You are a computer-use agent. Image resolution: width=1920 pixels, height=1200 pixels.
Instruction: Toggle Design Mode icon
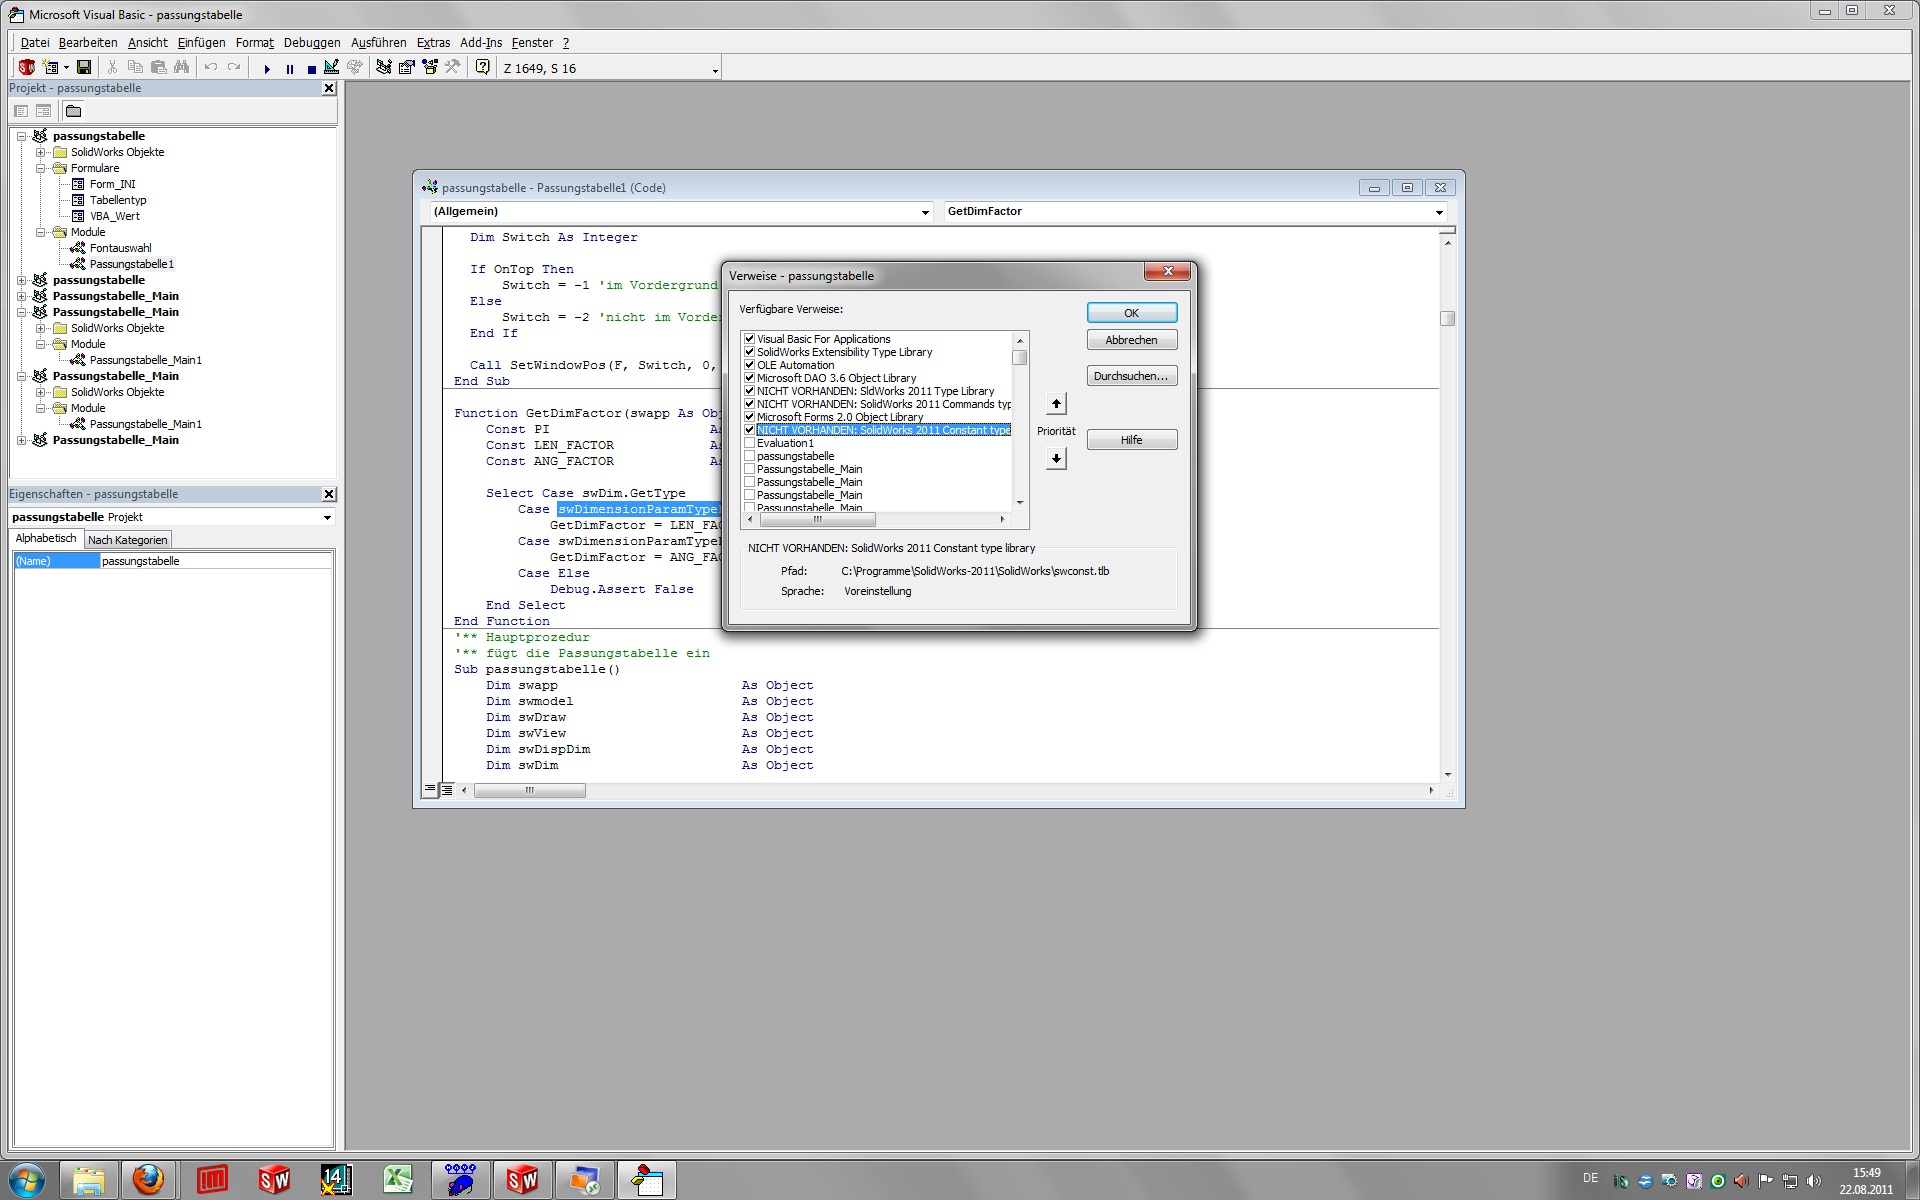pyautogui.click(x=332, y=68)
